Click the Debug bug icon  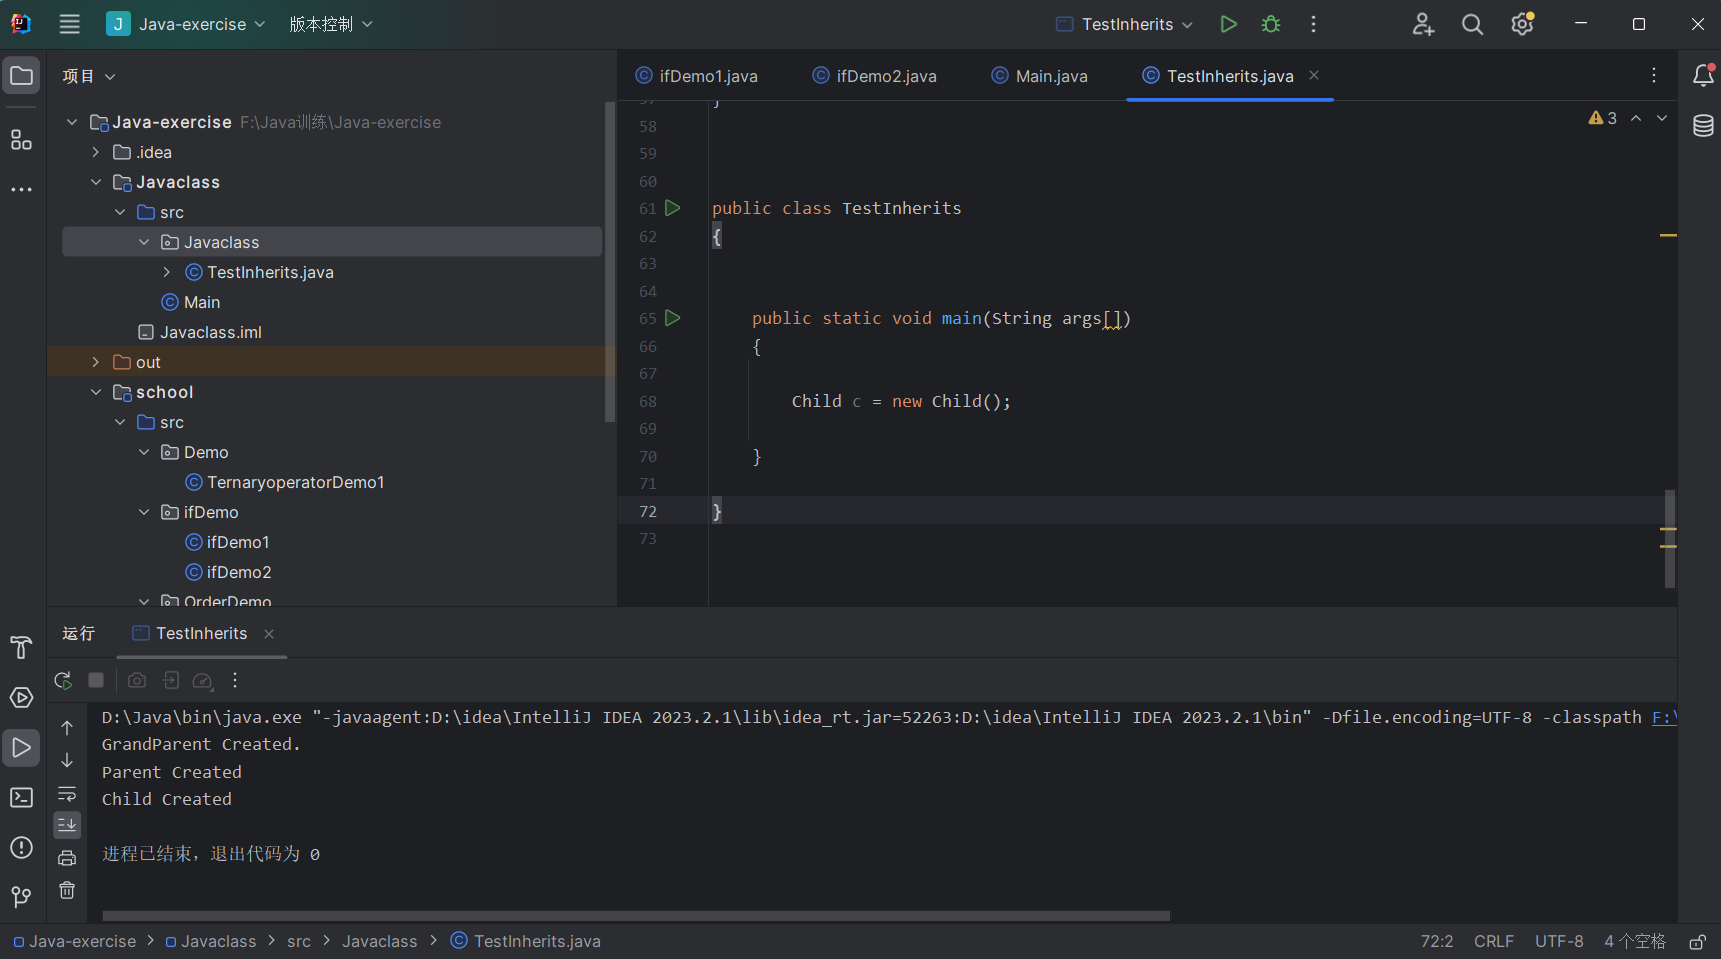[1271, 24]
